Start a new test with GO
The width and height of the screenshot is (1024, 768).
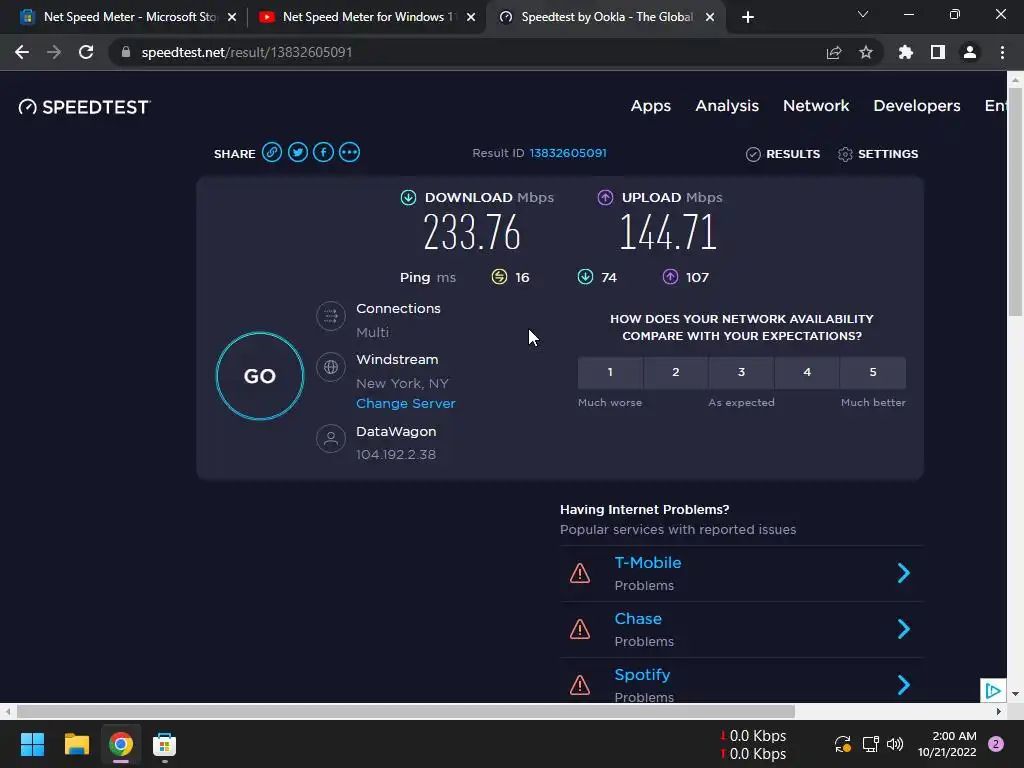coord(260,376)
